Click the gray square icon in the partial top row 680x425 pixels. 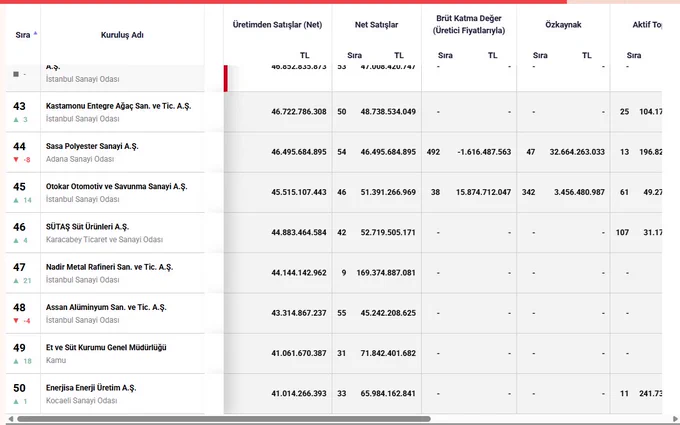pos(16,74)
